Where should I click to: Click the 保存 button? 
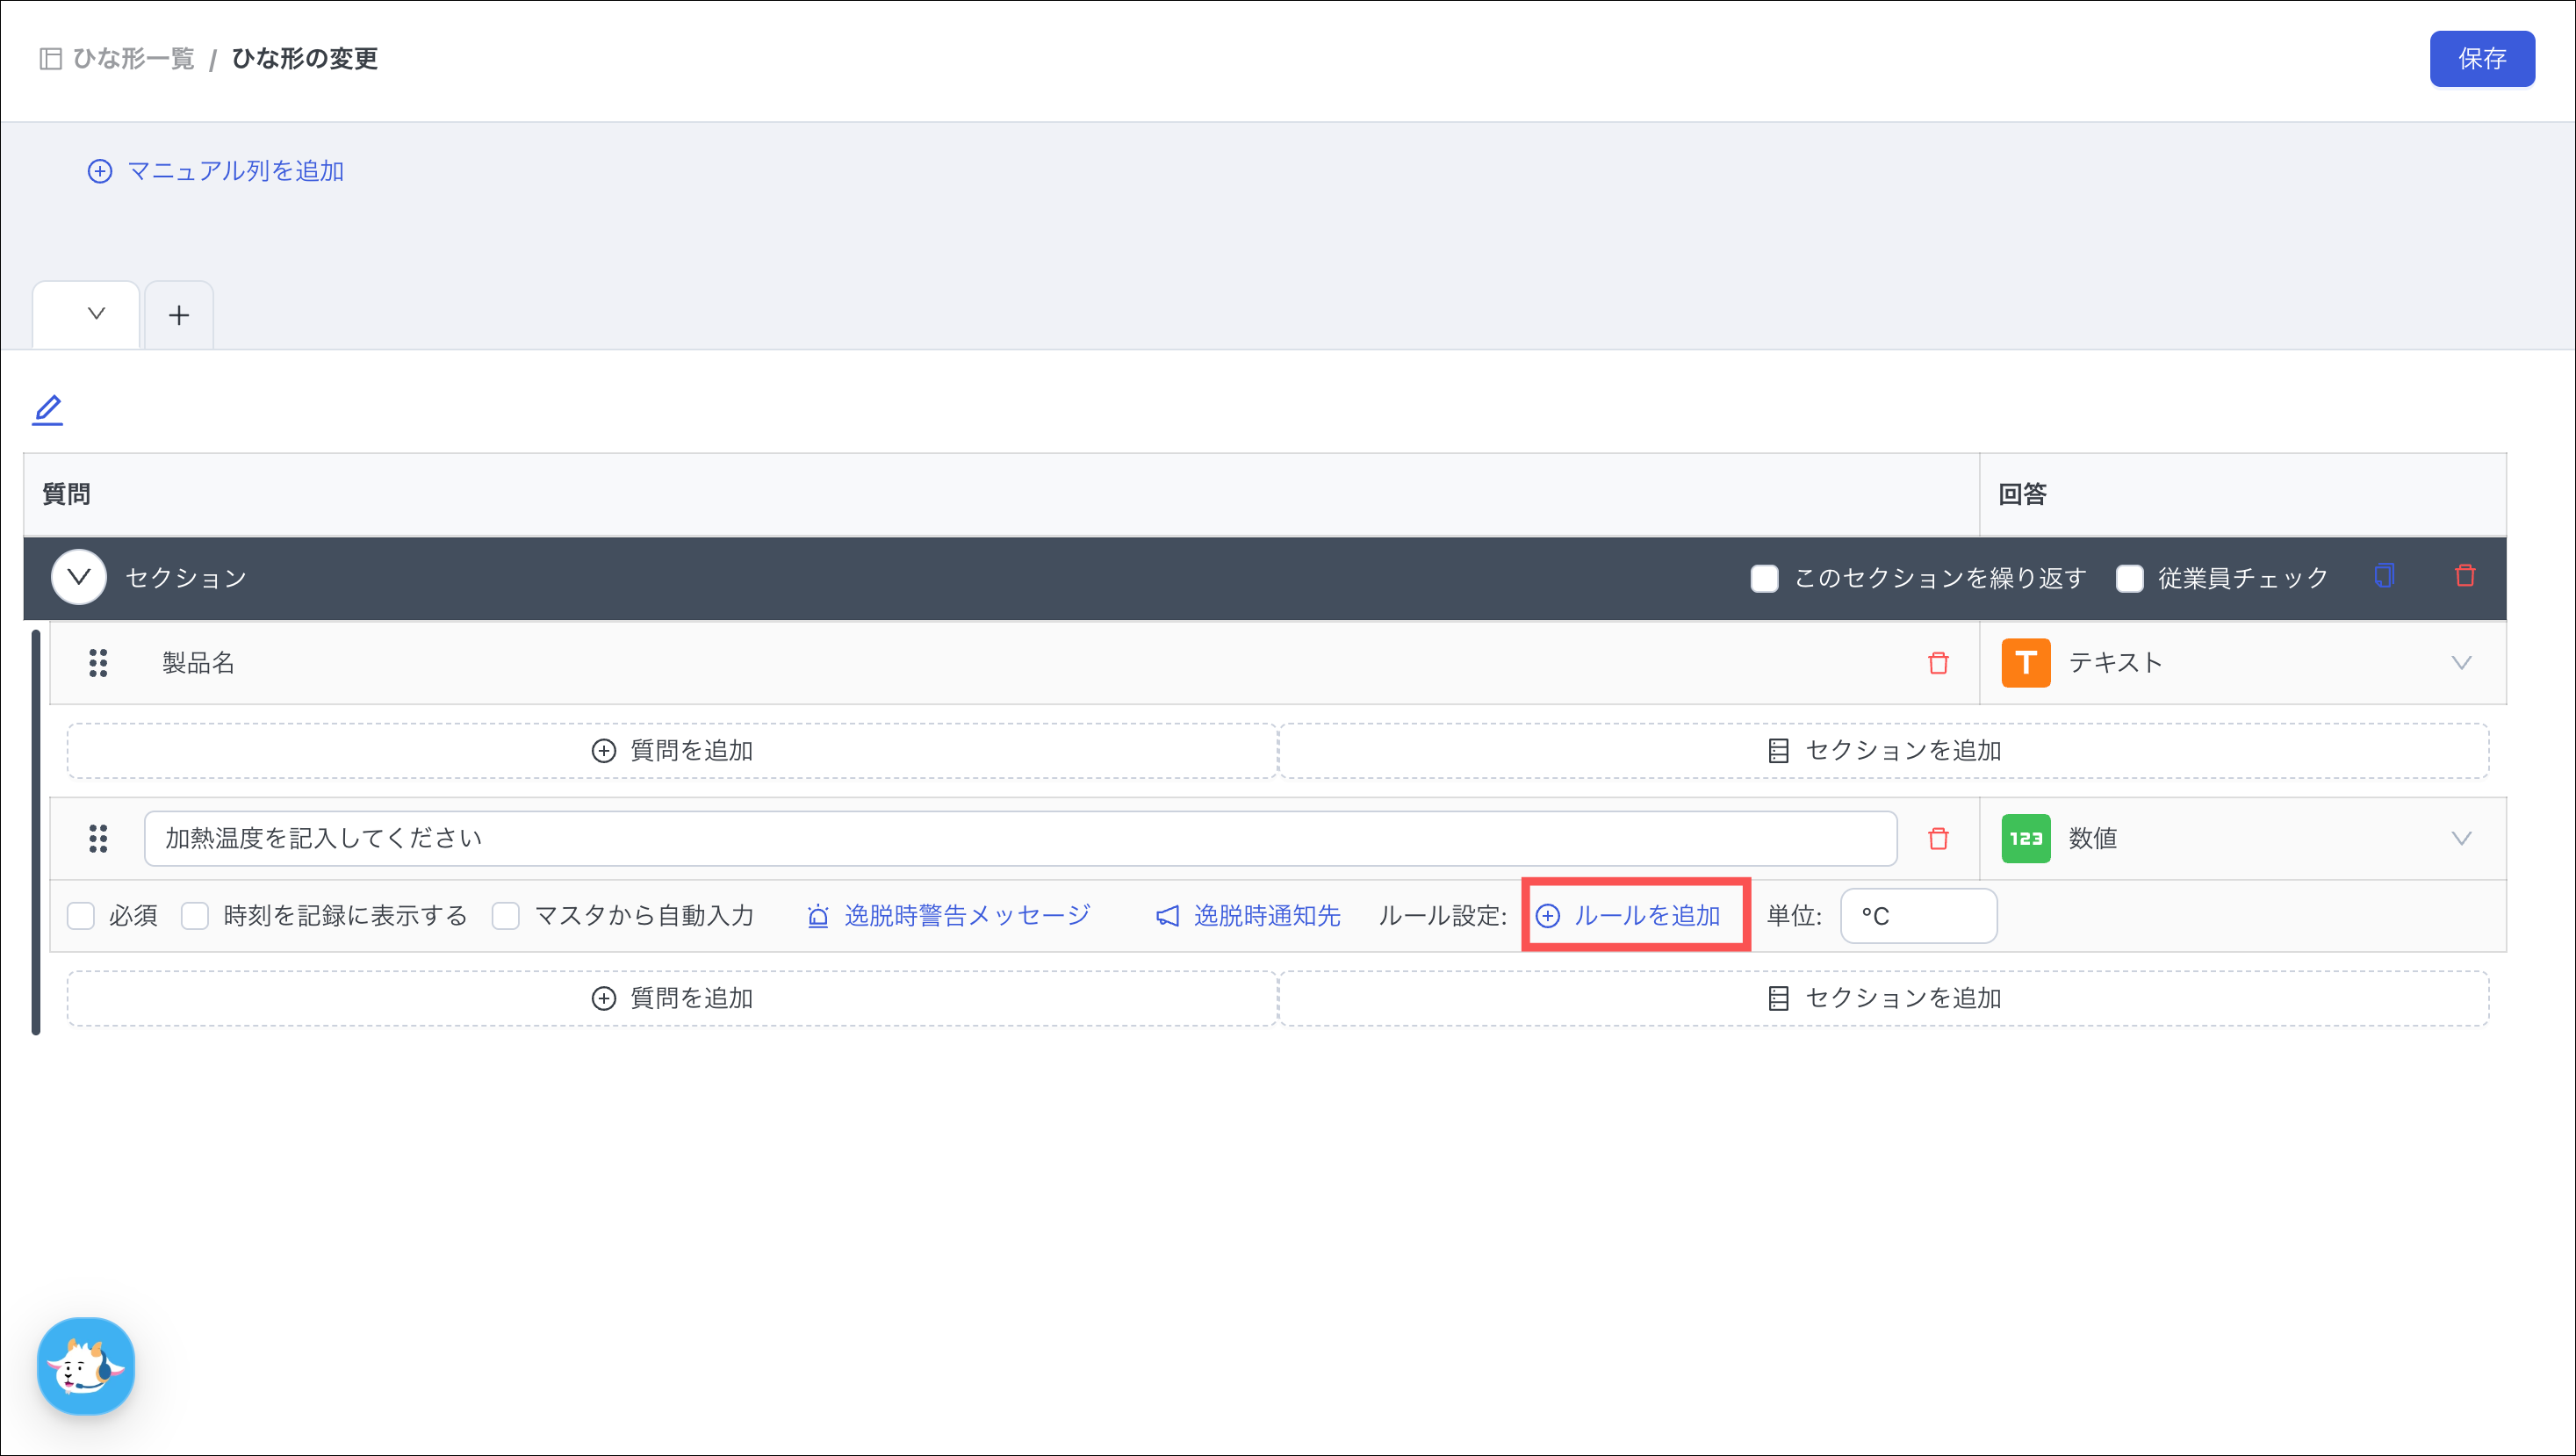tap(2481, 59)
